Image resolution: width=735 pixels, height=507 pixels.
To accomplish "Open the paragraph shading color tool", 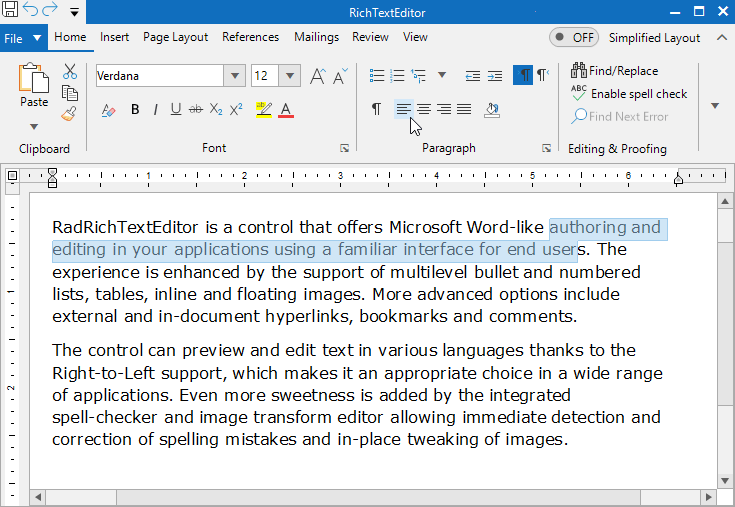I will coord(492,110).
